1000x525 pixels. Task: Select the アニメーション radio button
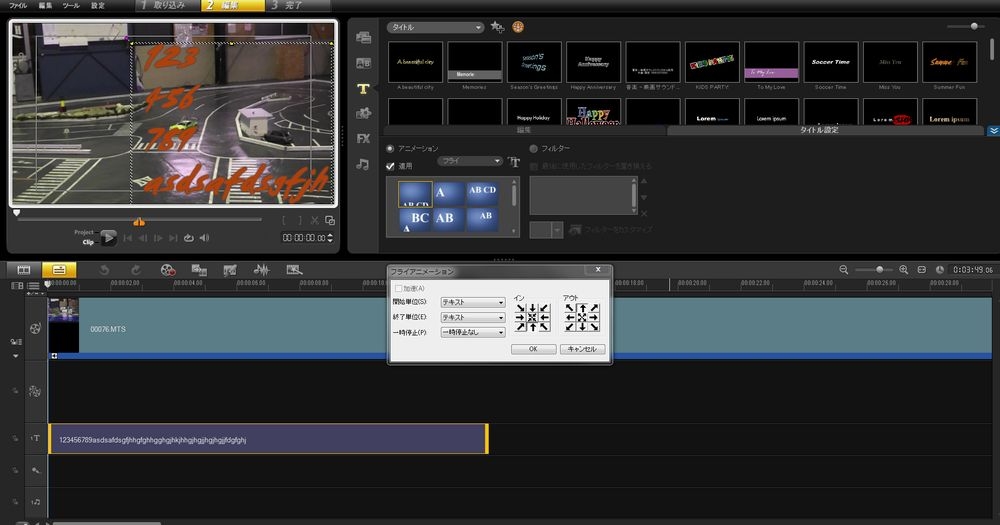(391, 148)
